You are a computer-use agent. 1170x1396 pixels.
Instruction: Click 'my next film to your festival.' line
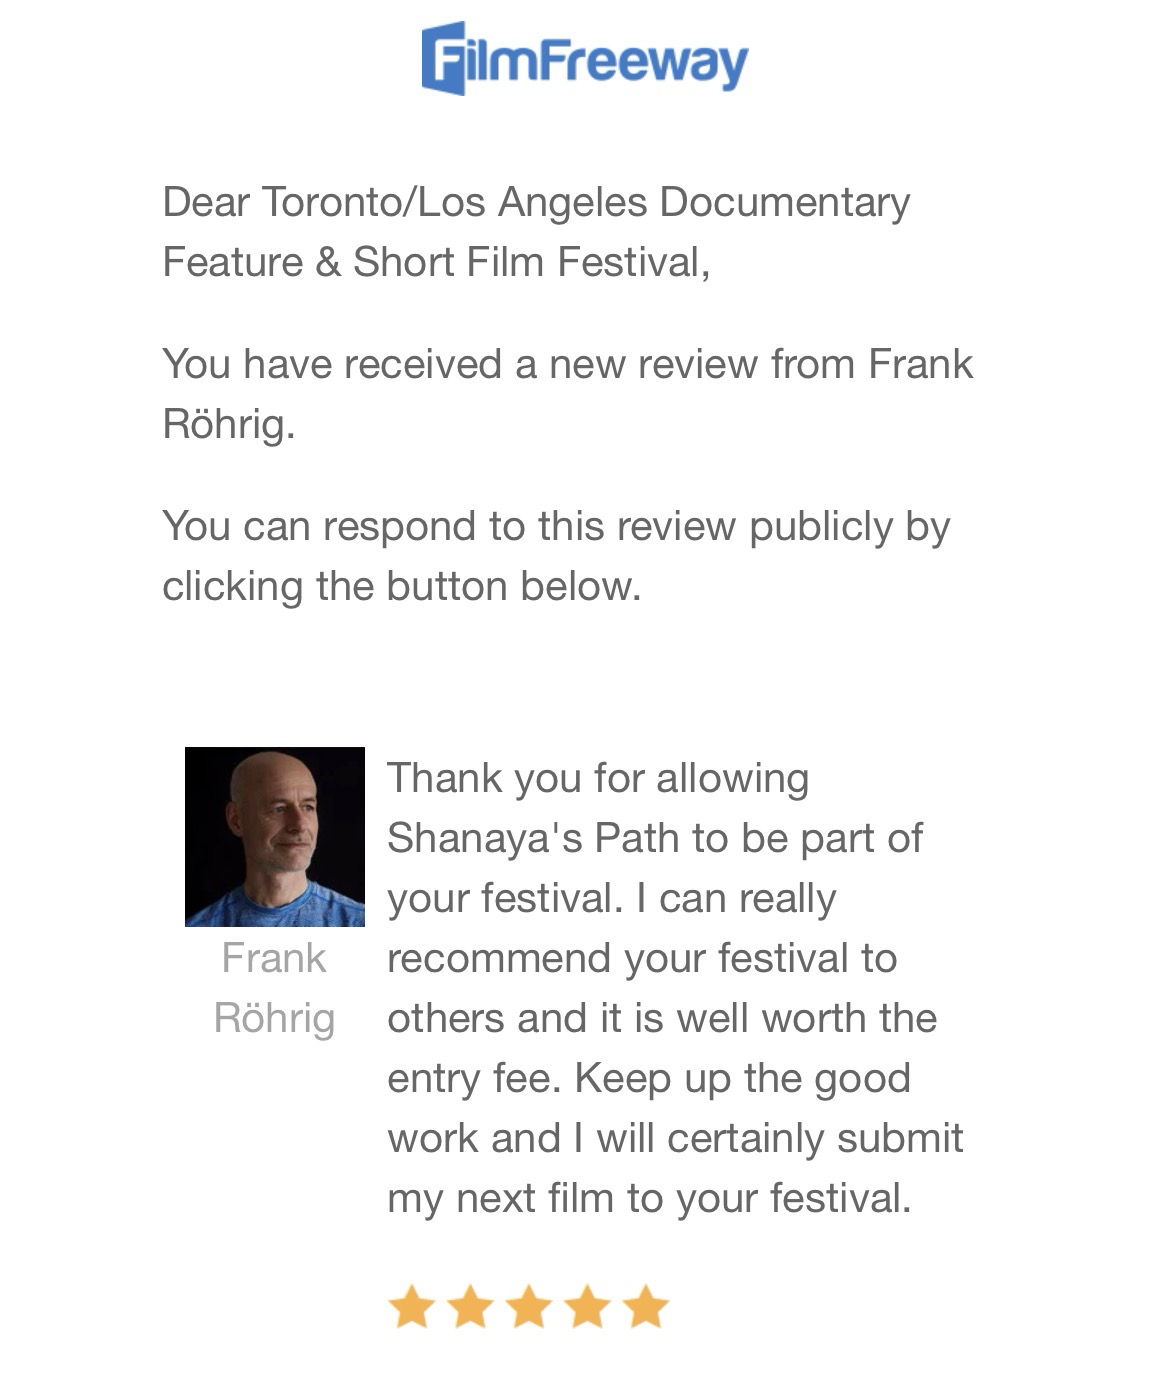tap(649, 1198)
